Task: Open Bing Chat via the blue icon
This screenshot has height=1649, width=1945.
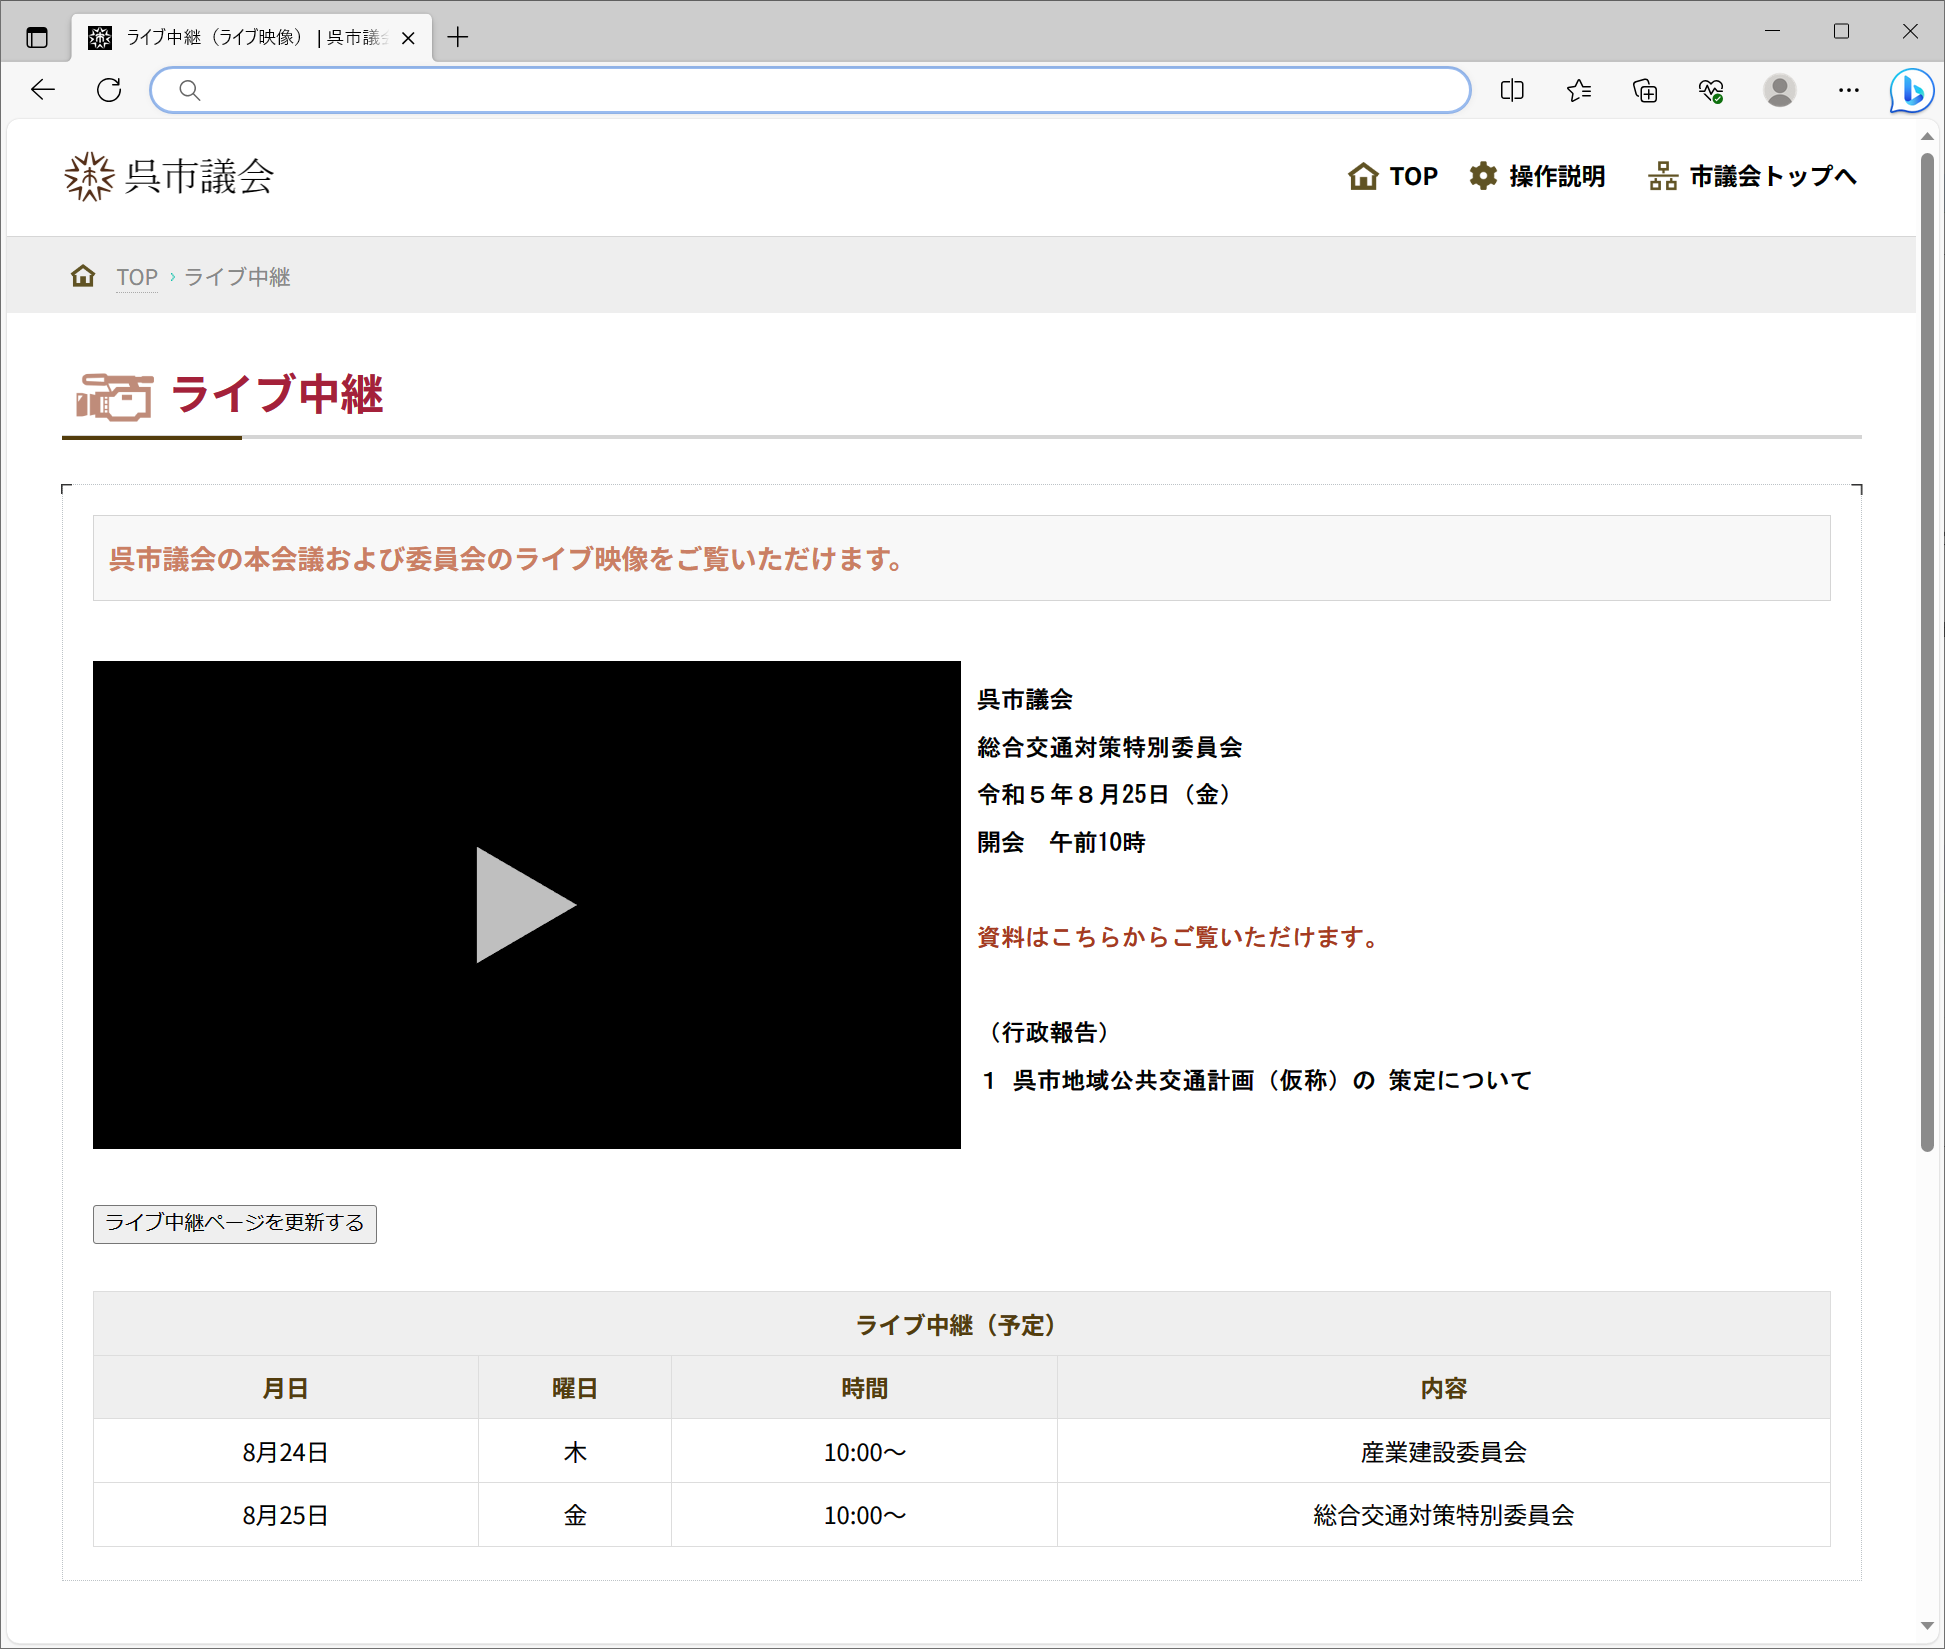Action: coord(1910,91)
